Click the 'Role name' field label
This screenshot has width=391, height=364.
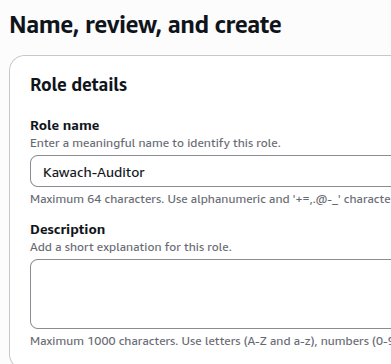coord(65,126)
